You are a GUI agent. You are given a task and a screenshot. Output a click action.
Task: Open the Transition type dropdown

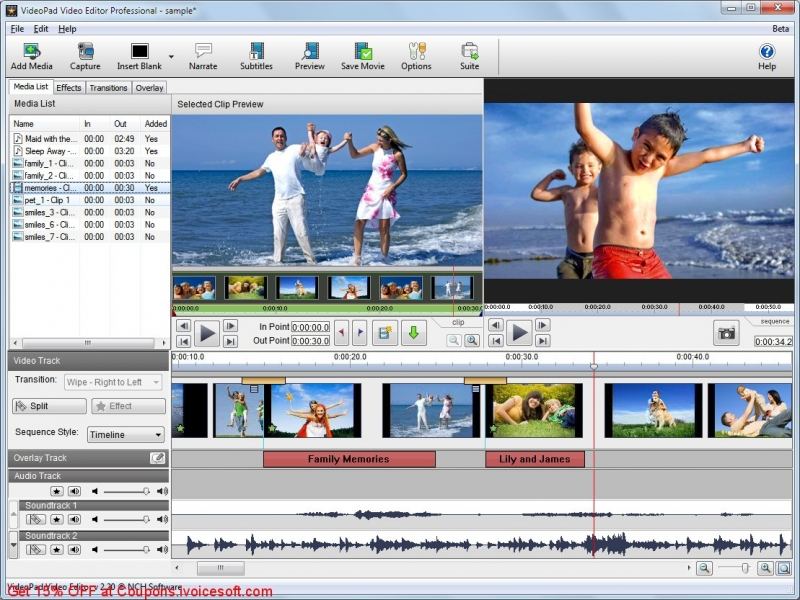[115, 382]
